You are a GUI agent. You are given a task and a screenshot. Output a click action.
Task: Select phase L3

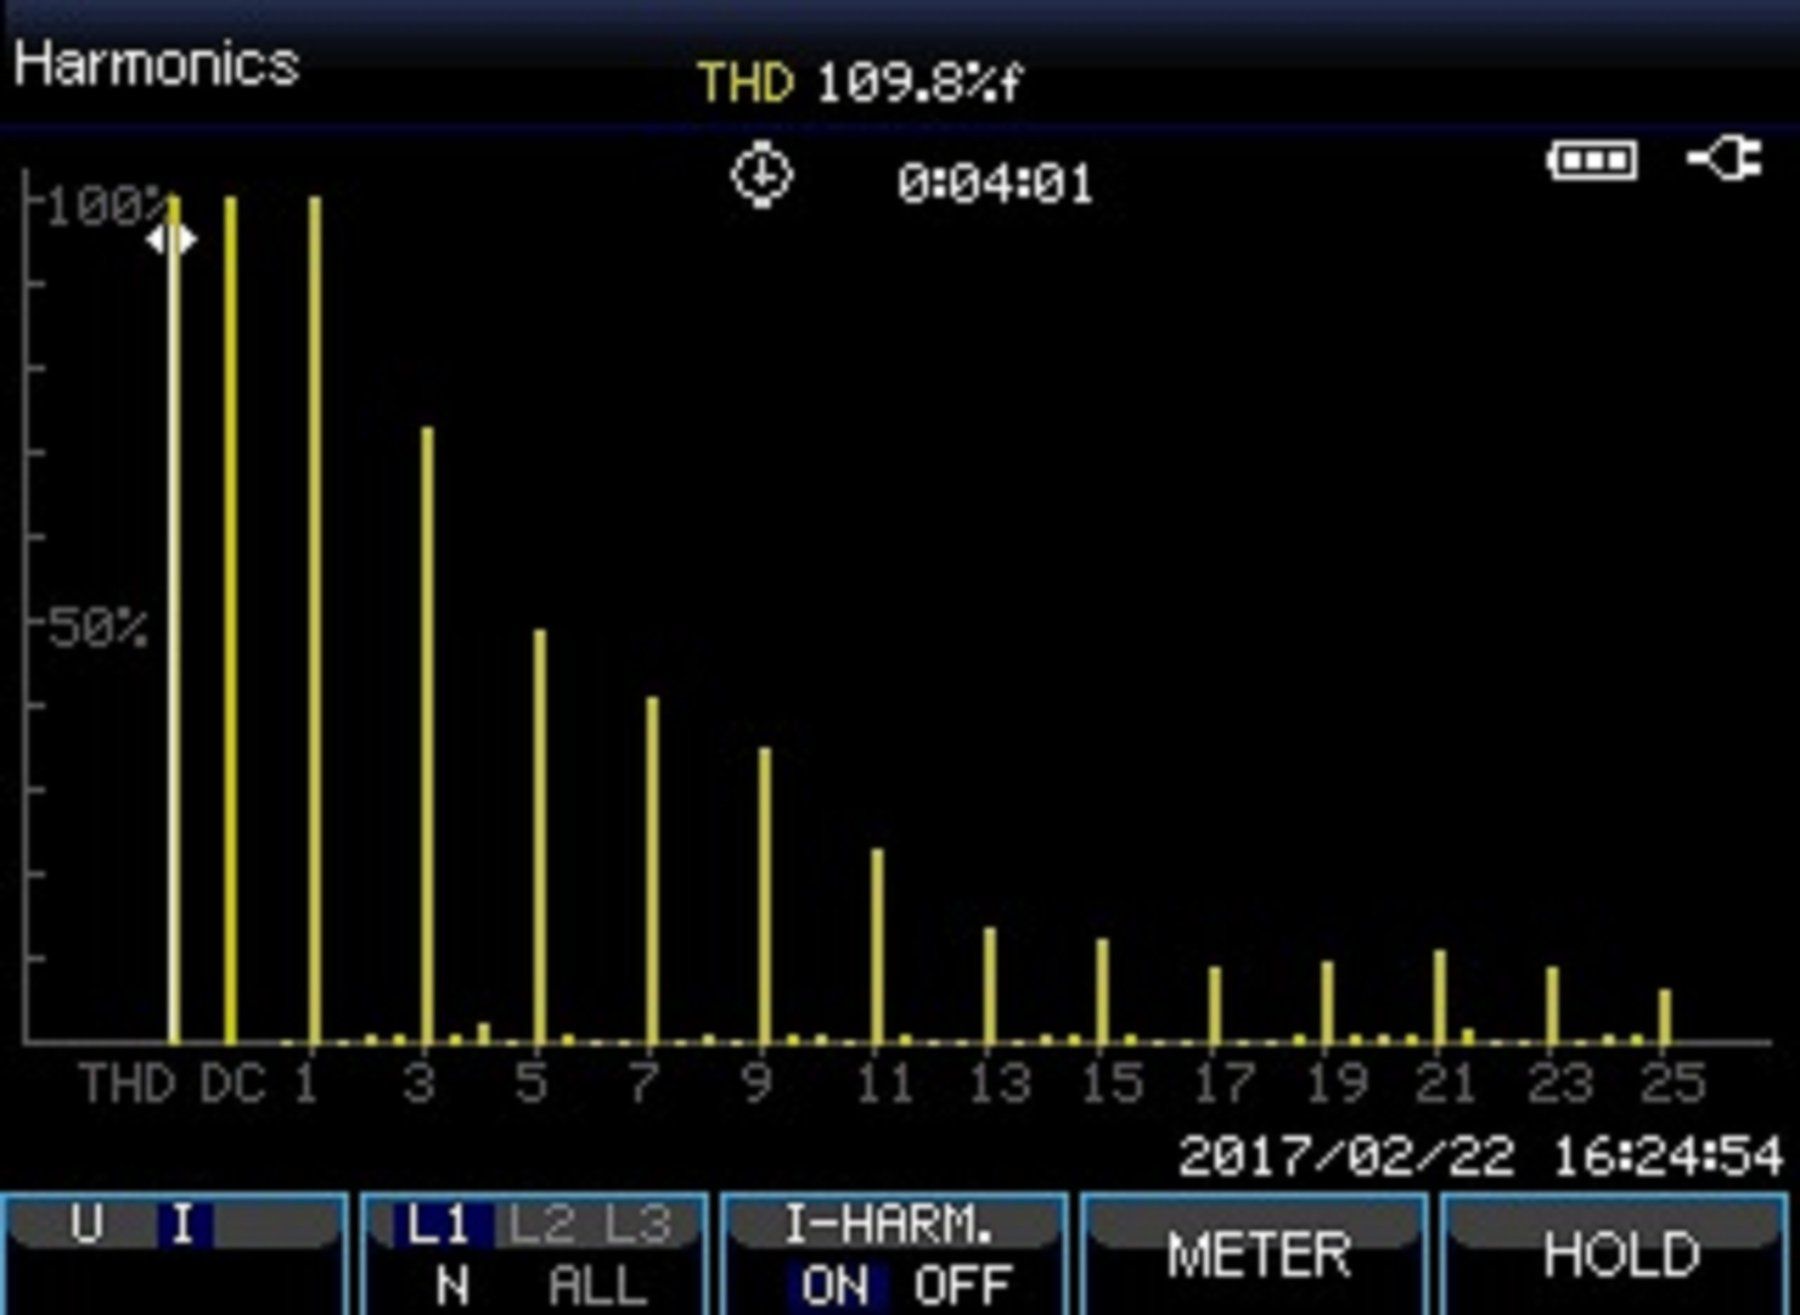pyautogui.click(x=637, y=1225)
